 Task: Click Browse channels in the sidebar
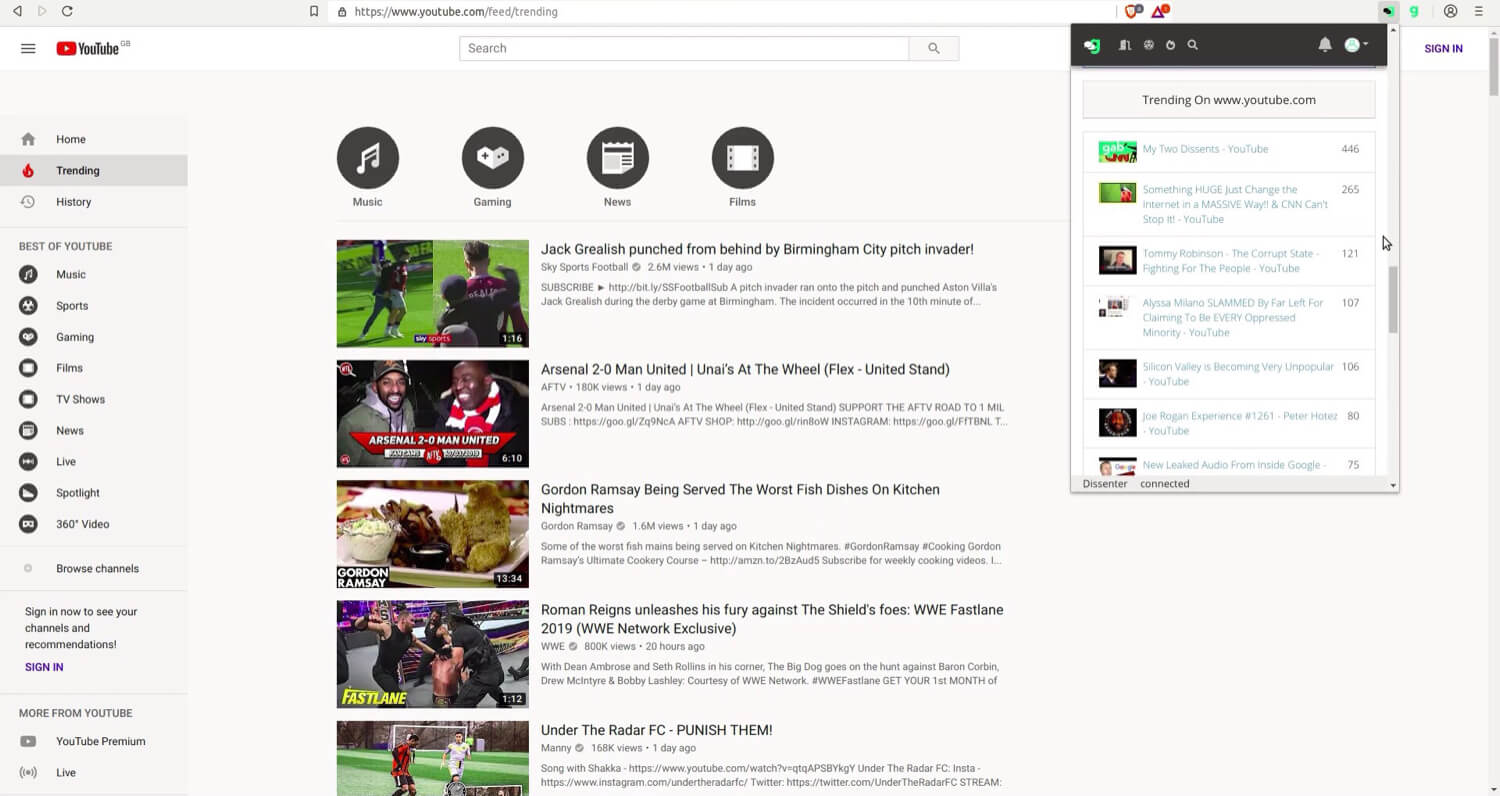click(93, 568)
